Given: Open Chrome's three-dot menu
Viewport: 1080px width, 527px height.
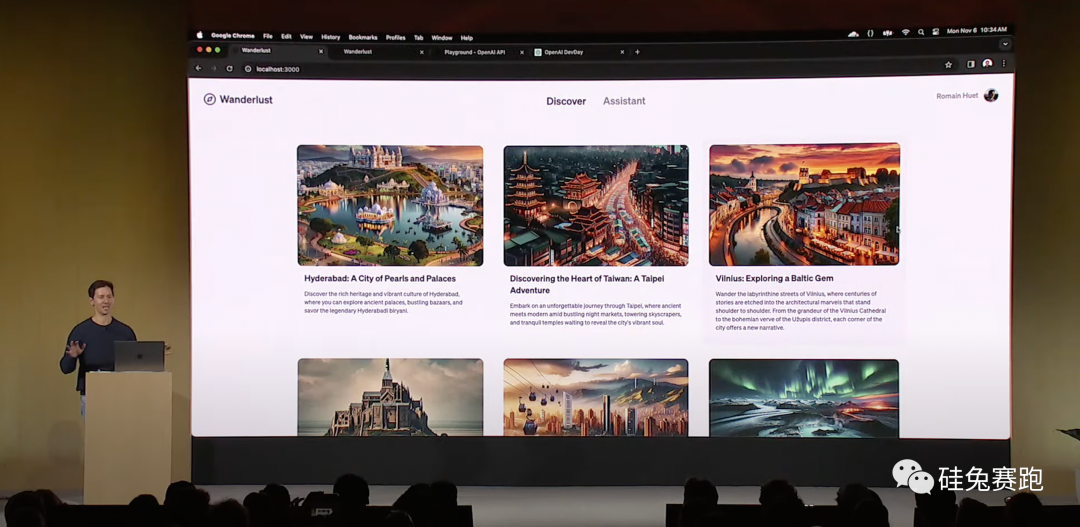Looking at the screenshot, I should pyautogui.click(x=1003, y=64).
